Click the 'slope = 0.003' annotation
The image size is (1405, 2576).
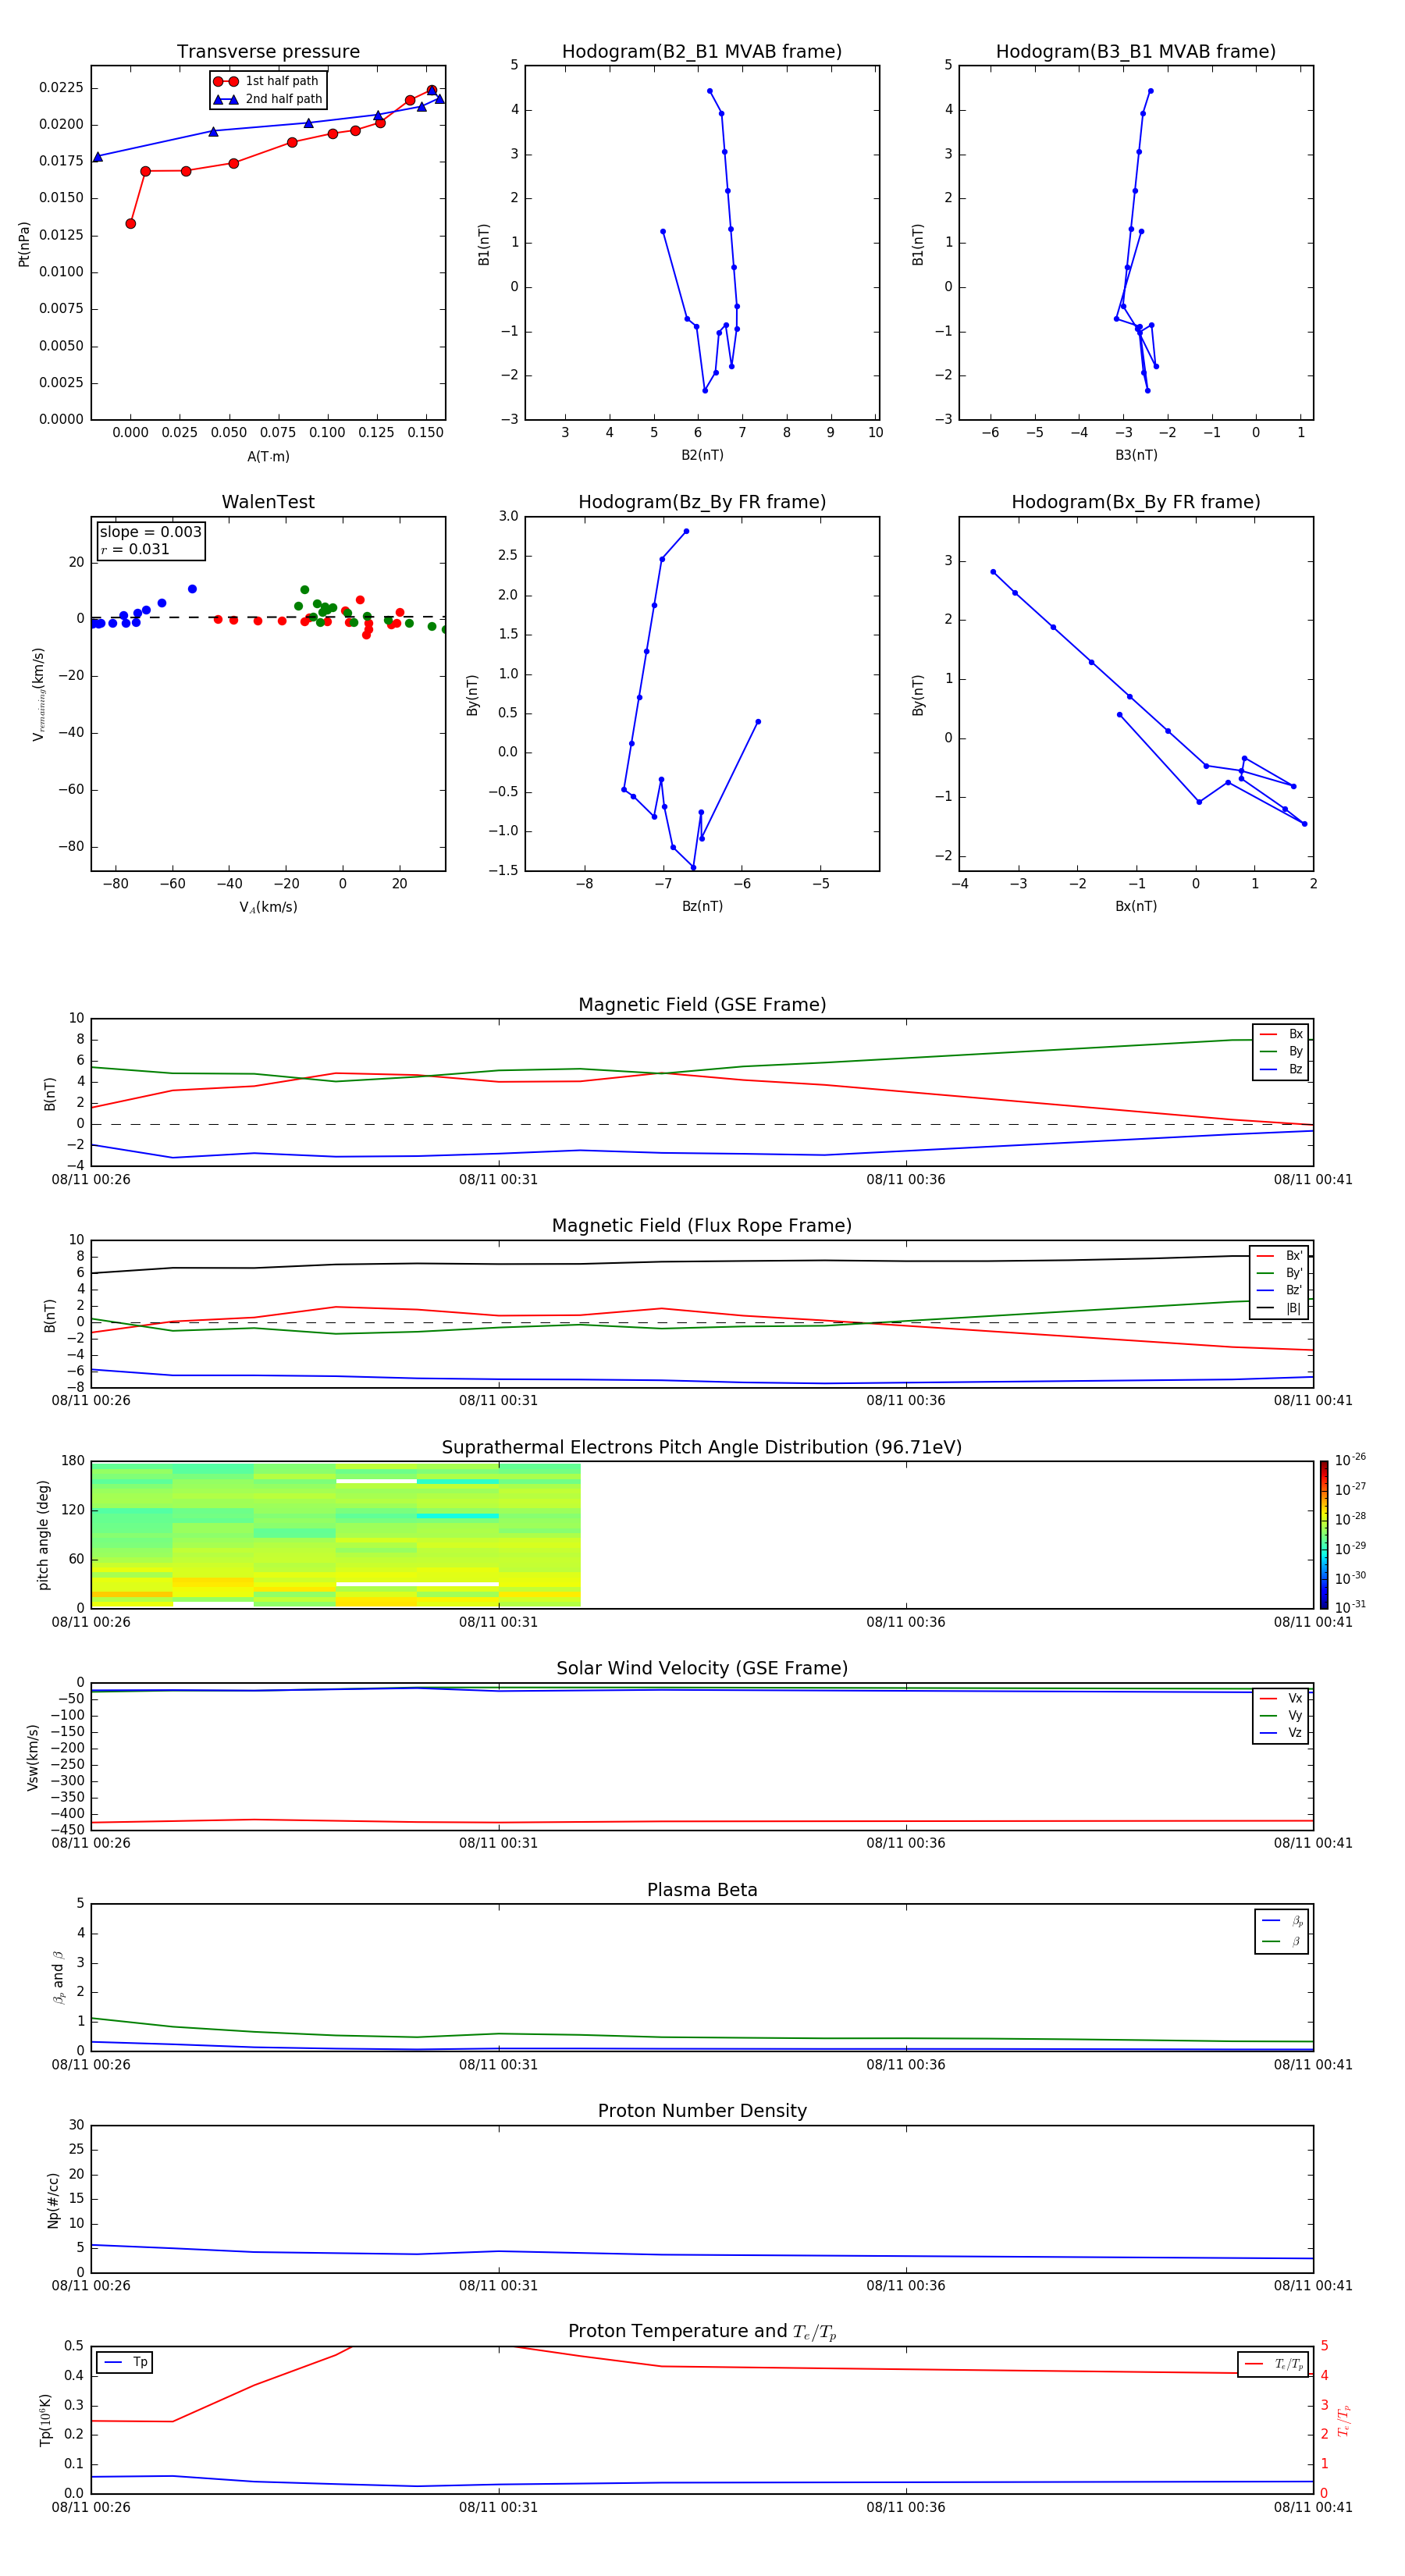click(x=150, y=532)
